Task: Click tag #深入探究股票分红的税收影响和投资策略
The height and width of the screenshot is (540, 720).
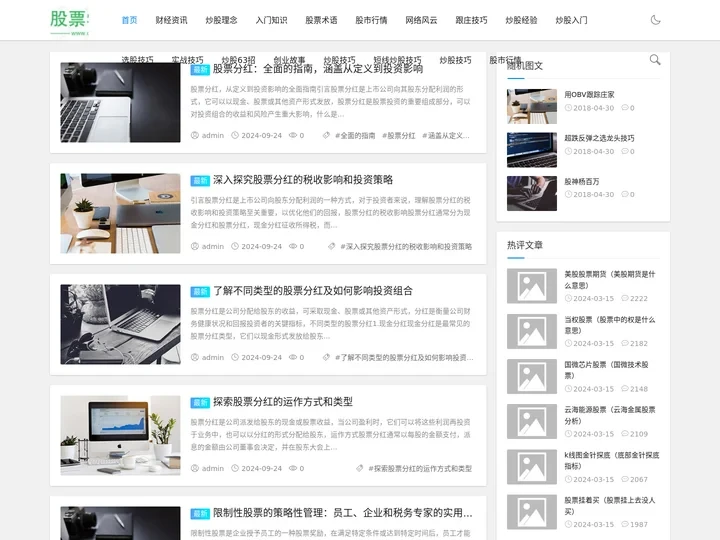Action: click(406, 247)
